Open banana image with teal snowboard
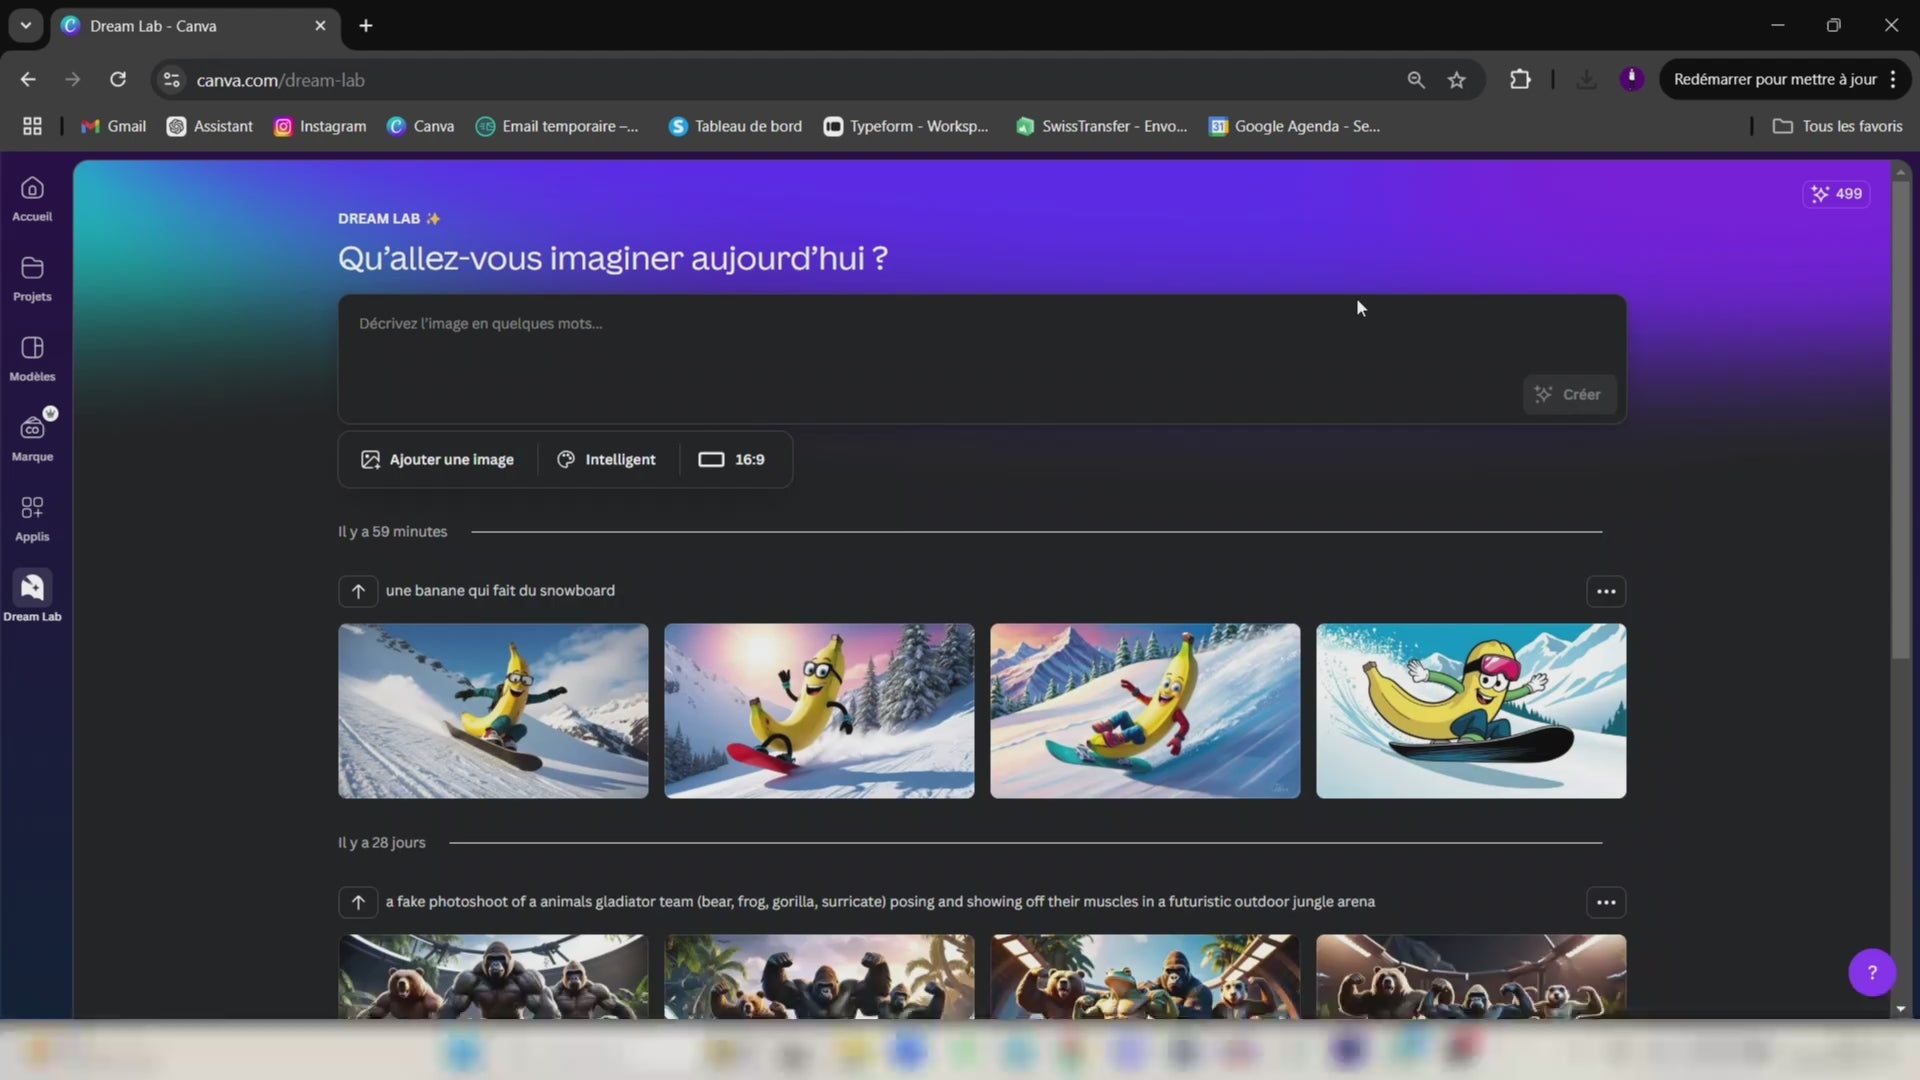The image size is (1920, 1080). (x=1145, y=711)
